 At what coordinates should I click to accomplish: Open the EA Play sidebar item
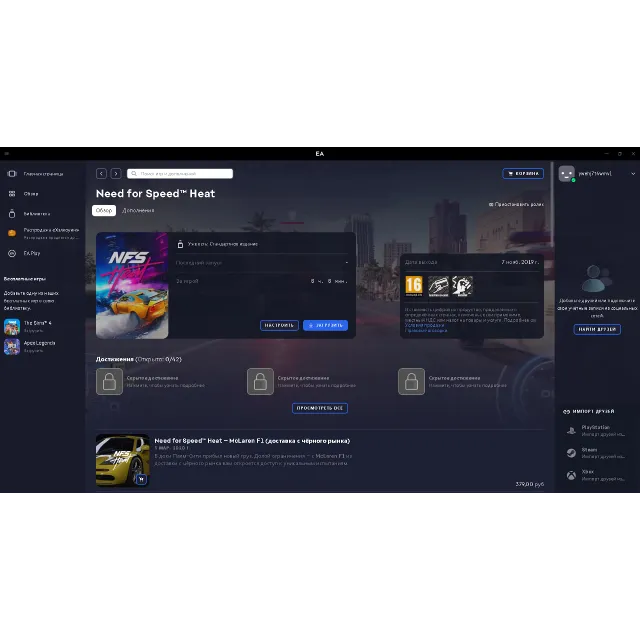[32, 253]
